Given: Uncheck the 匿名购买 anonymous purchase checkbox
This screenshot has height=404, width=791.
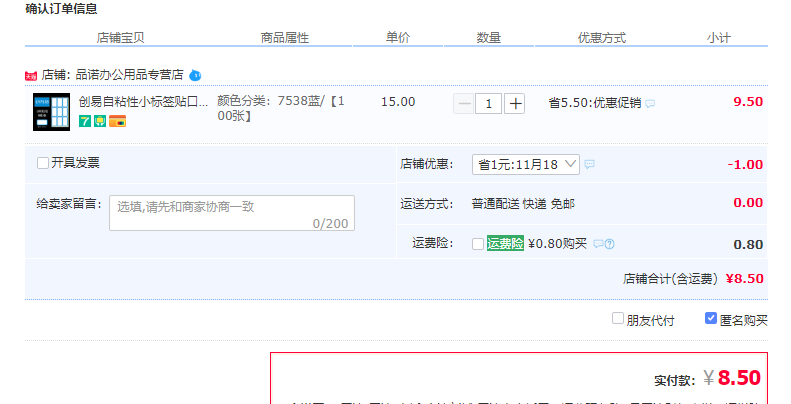Looking at the screenshot, I should pos(711,318).
